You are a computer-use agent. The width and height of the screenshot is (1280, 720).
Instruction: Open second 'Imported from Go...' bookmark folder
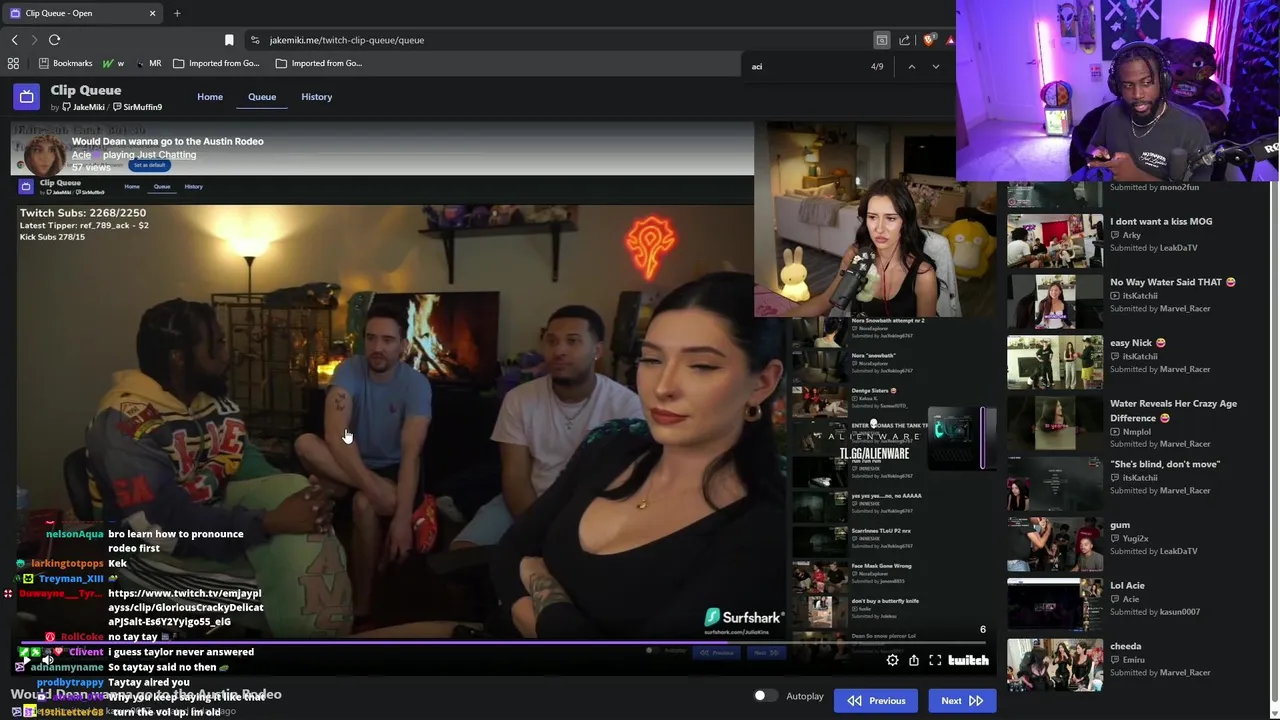[319, 63]
